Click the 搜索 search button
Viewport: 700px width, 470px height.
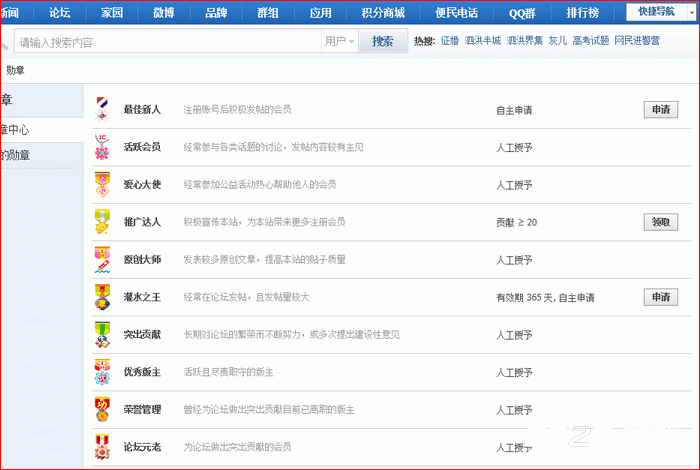pyautogui.click(x=383, y=41)
